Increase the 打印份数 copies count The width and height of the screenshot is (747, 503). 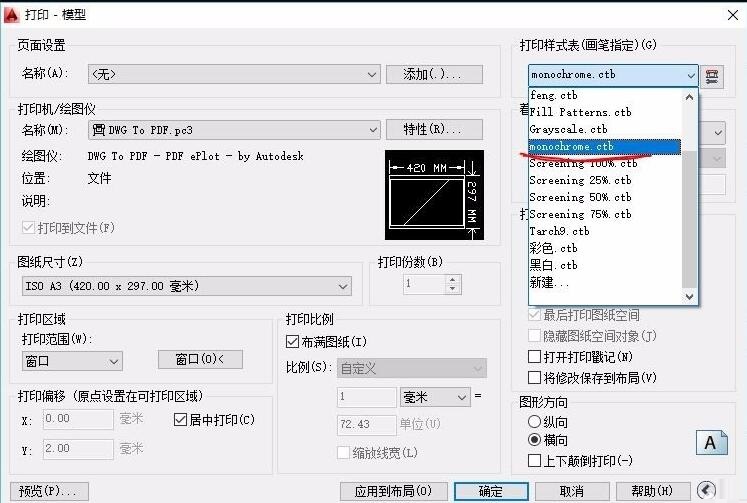(x=453, y=280)
